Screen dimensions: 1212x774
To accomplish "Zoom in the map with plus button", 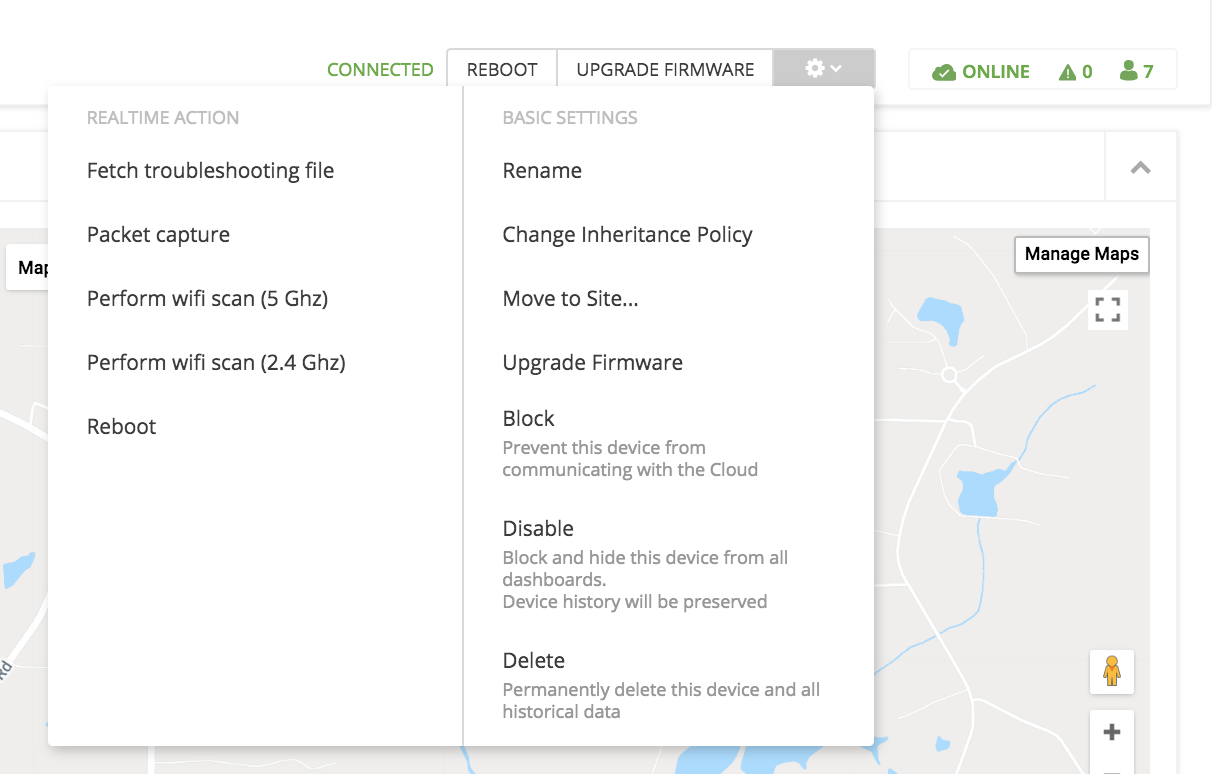I will 1111,733.
